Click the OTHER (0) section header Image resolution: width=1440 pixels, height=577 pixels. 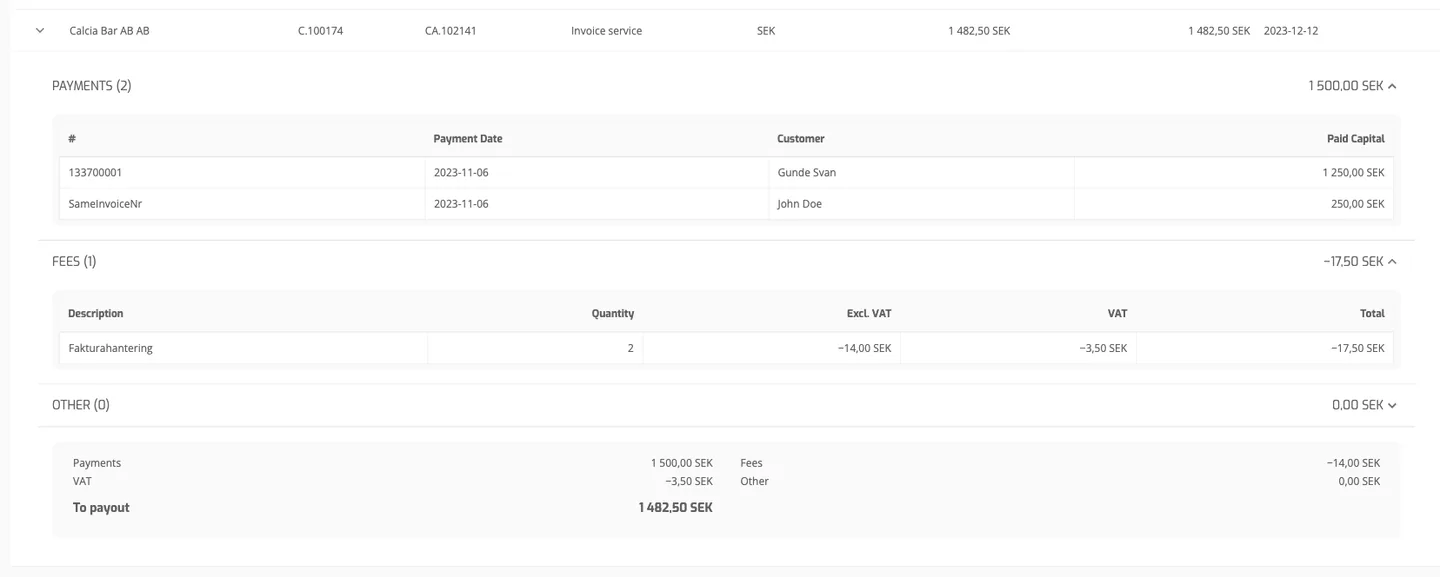point(81,405)
